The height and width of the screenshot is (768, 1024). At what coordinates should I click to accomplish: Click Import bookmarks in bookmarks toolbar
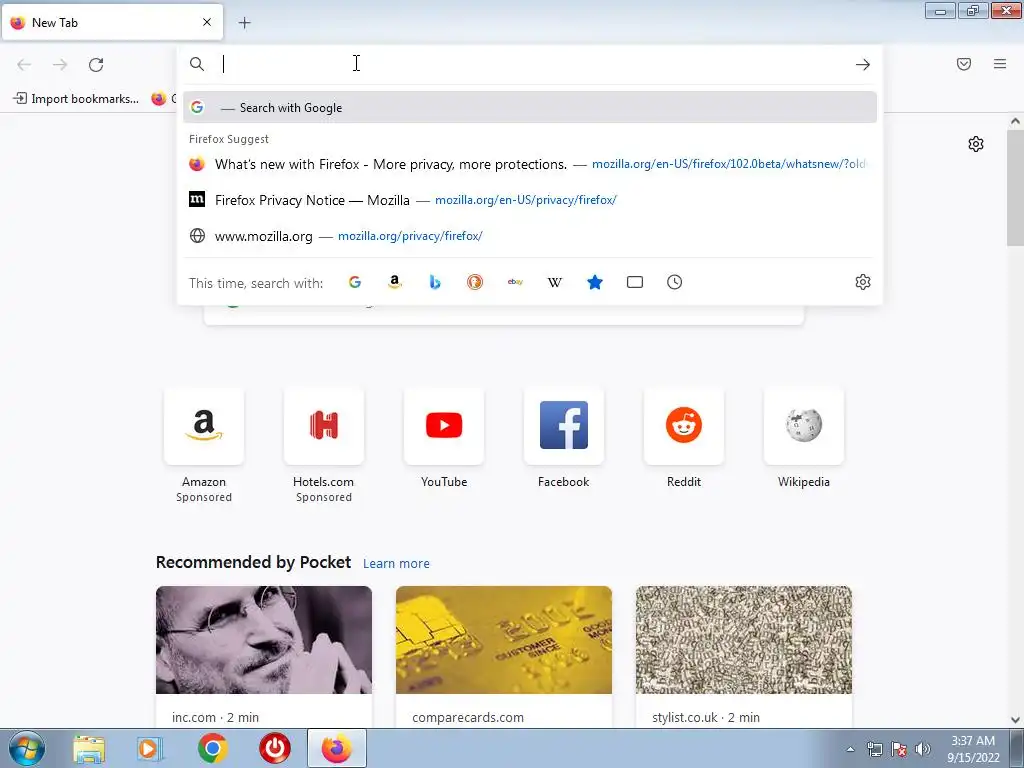pyautogui.click(x=76, y=99)
